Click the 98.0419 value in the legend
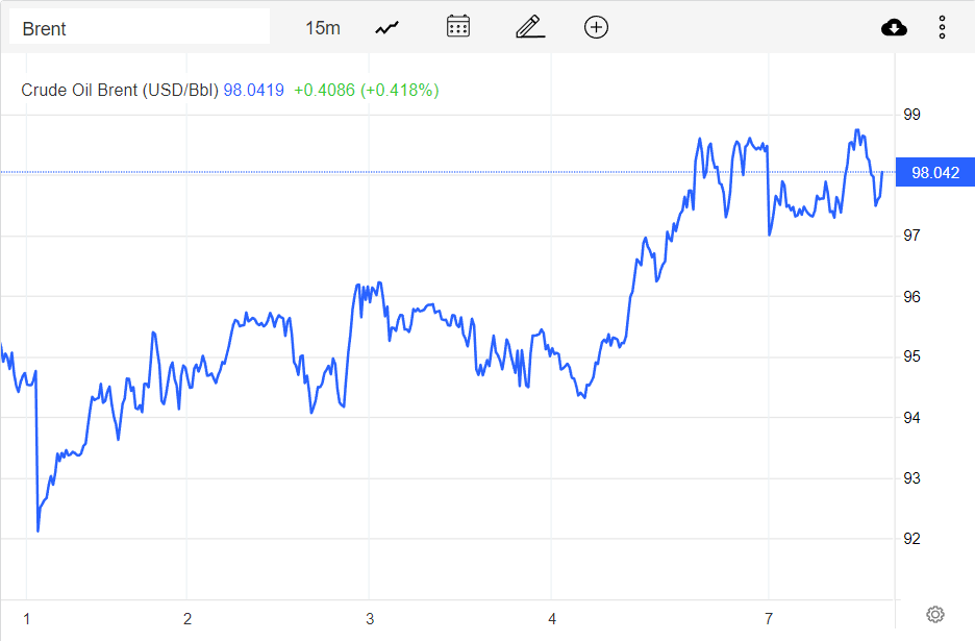977x641 pixels. pos(253,90)
